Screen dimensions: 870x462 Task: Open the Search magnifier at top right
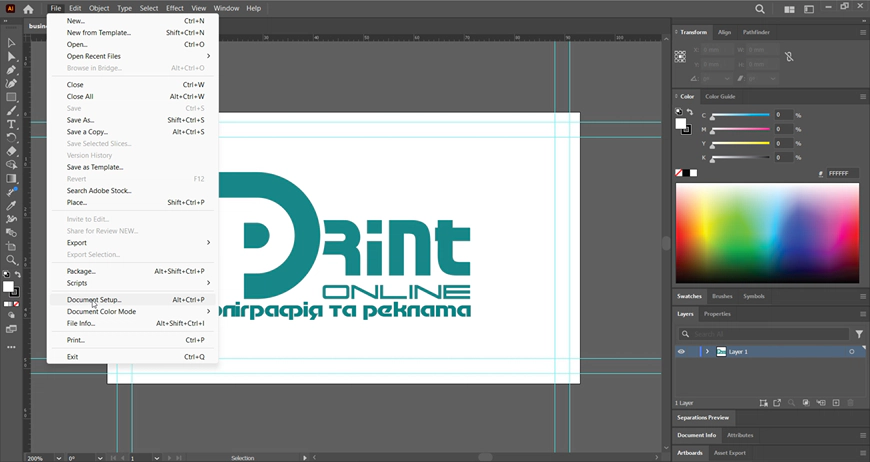(760, 9)
